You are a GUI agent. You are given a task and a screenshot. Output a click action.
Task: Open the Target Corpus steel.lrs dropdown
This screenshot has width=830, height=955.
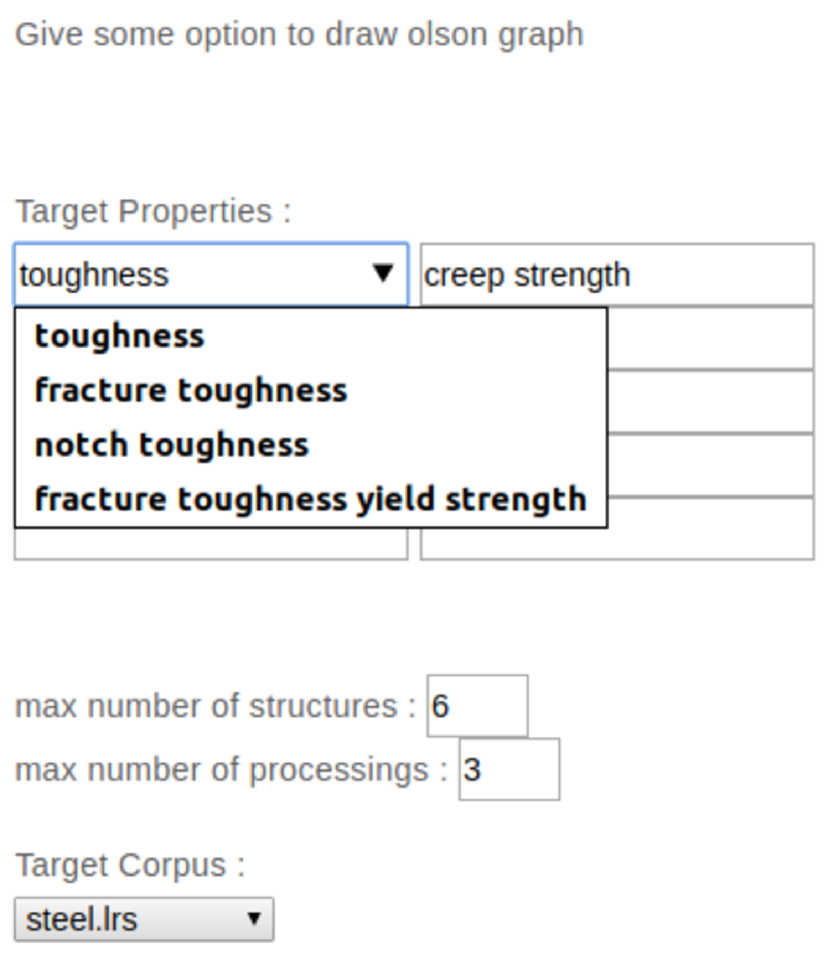144,919
